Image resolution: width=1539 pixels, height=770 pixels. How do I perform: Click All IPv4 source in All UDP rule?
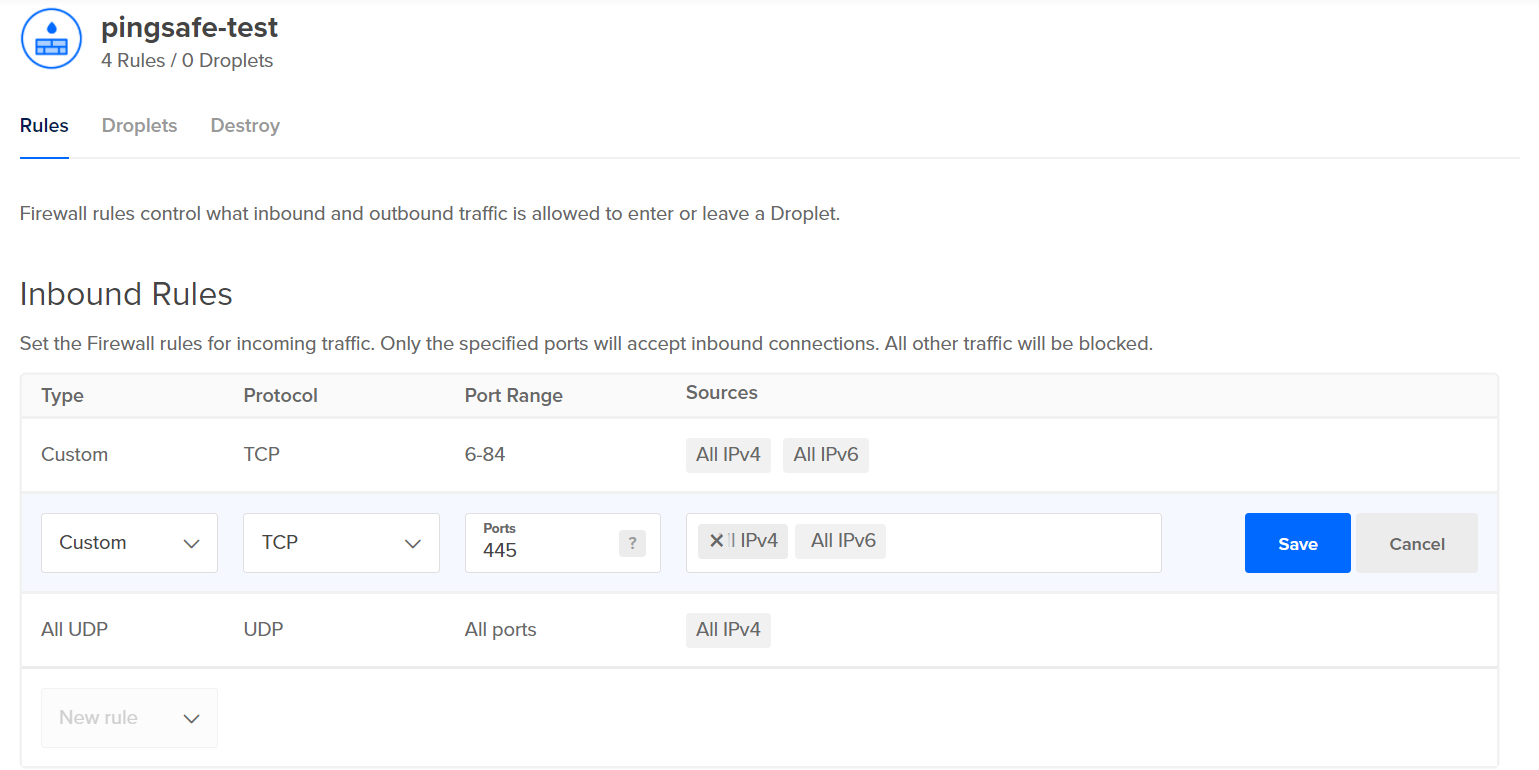[728, 630]
